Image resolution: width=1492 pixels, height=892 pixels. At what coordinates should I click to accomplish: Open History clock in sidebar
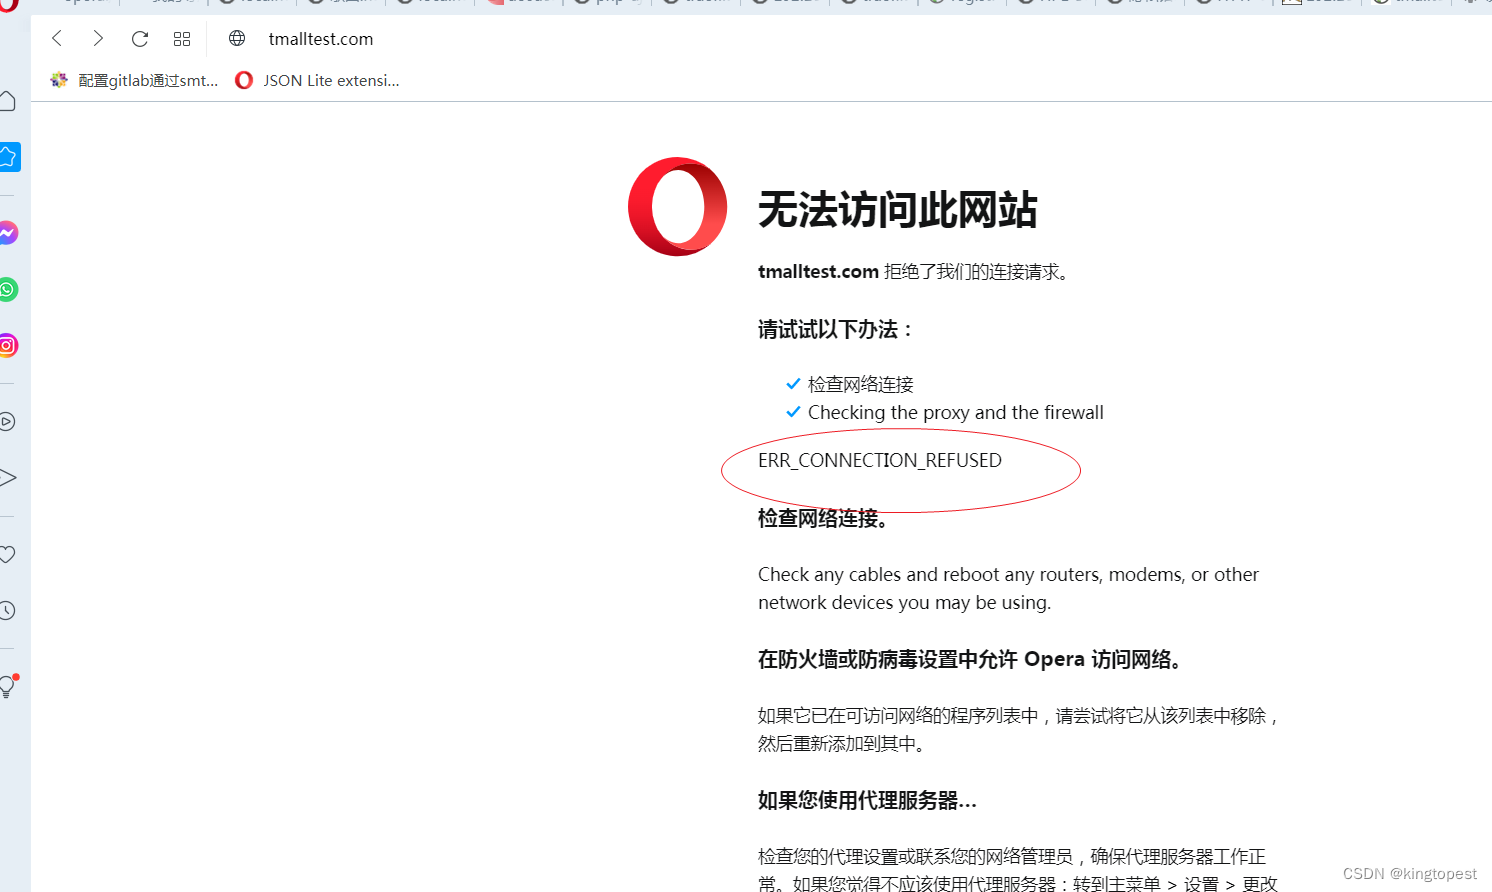click(x=7, y=610)
